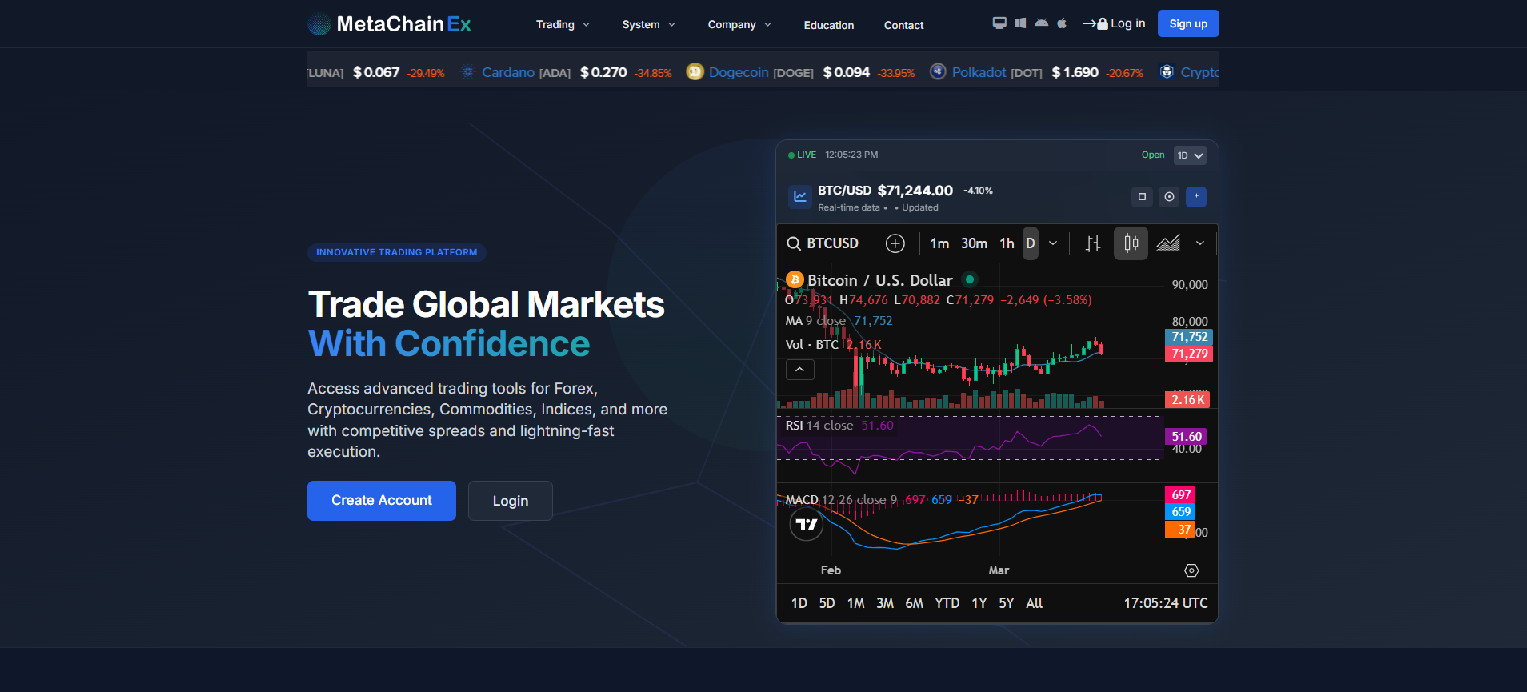The width and height of the screenshot is (1527, 692).
Task: Set chart range to YTD
Action: click(x=947, y=603)
